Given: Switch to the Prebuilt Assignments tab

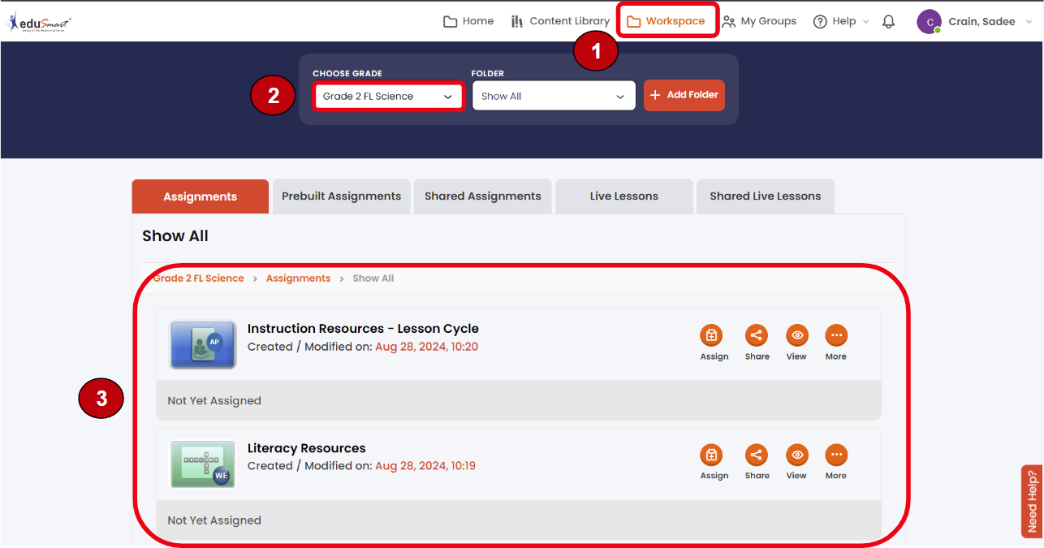Looking at the screenshot, I should (x=341, y=196).
